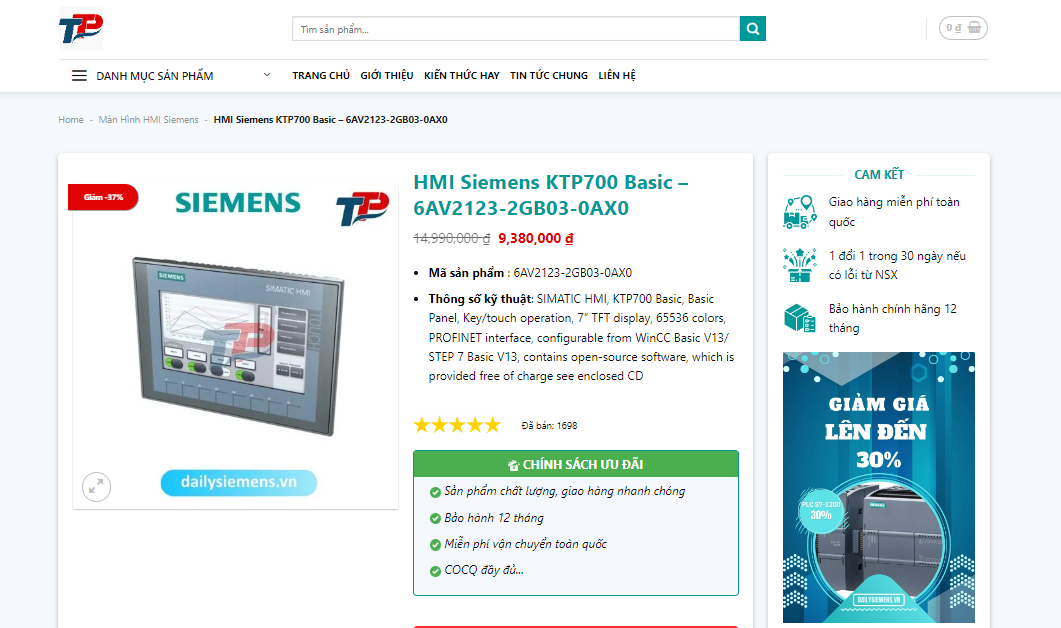This screenshot has height=628, width=1061.
Task: Click the 12-month warranty package icon
Action: 800,318
